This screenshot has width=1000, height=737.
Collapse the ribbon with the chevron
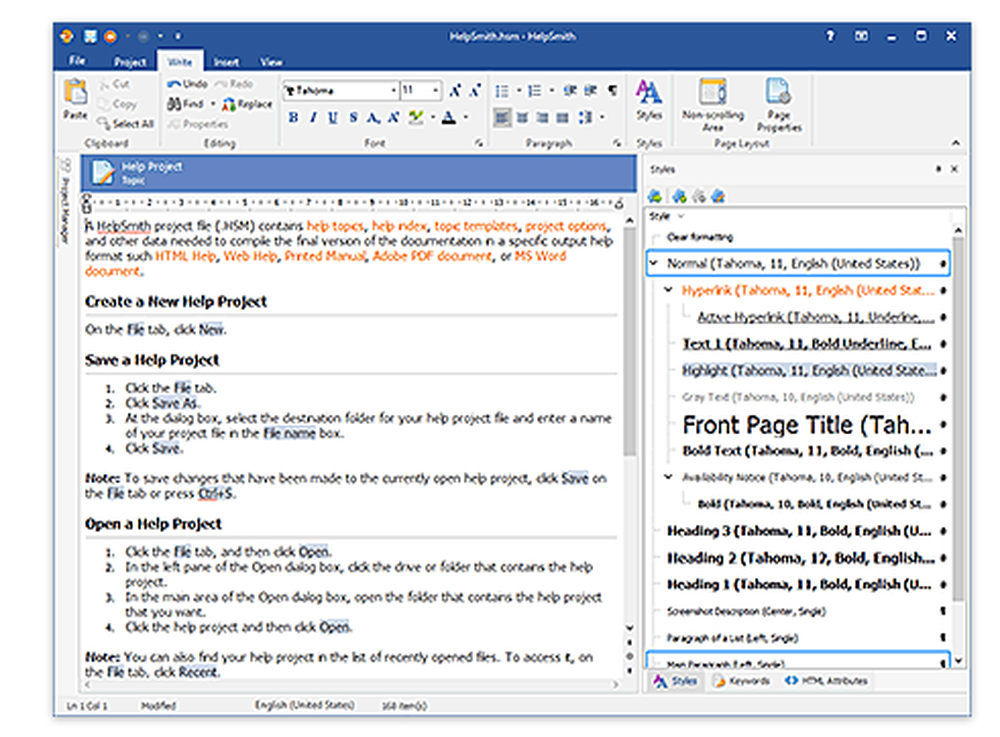[955, 143]
